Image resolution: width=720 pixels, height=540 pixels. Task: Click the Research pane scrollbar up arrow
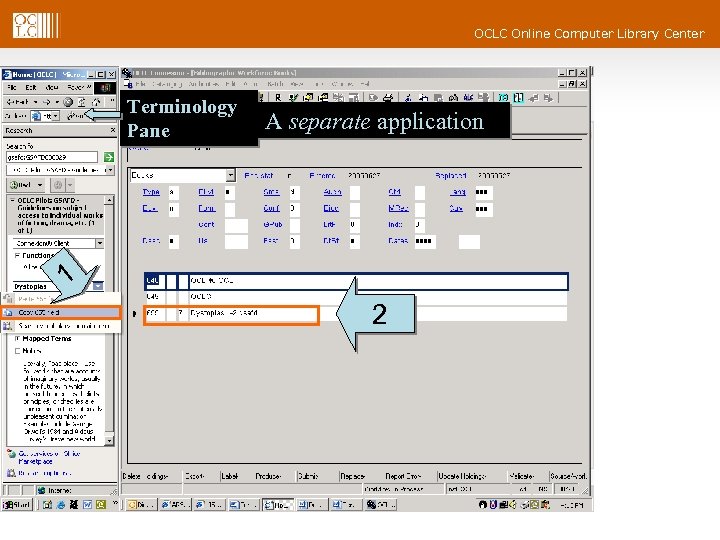[109, 200]
